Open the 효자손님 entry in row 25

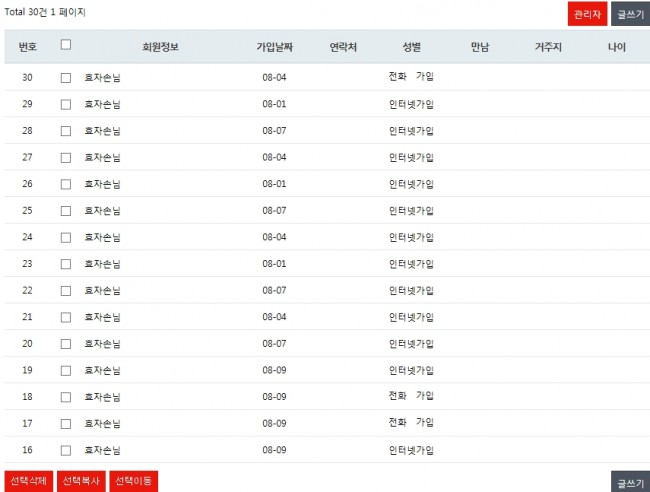pyautogui.click(x=102, y=211)
